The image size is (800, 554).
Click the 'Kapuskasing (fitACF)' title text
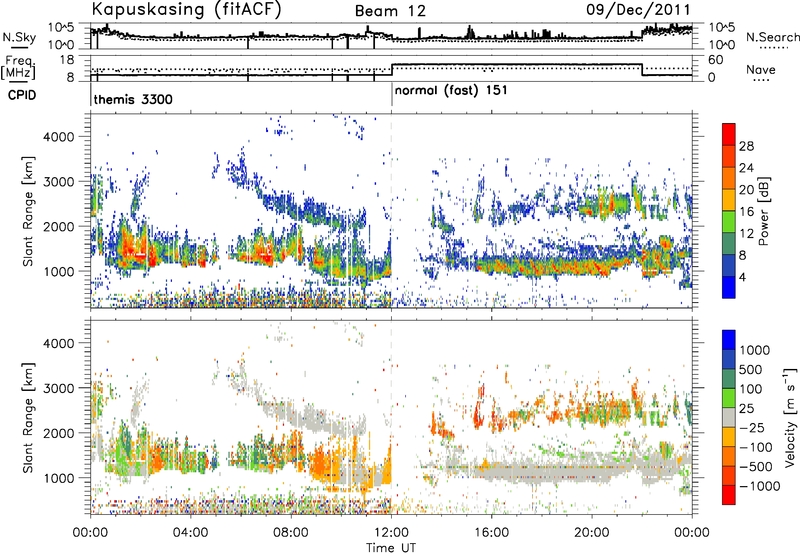point(186,9)
